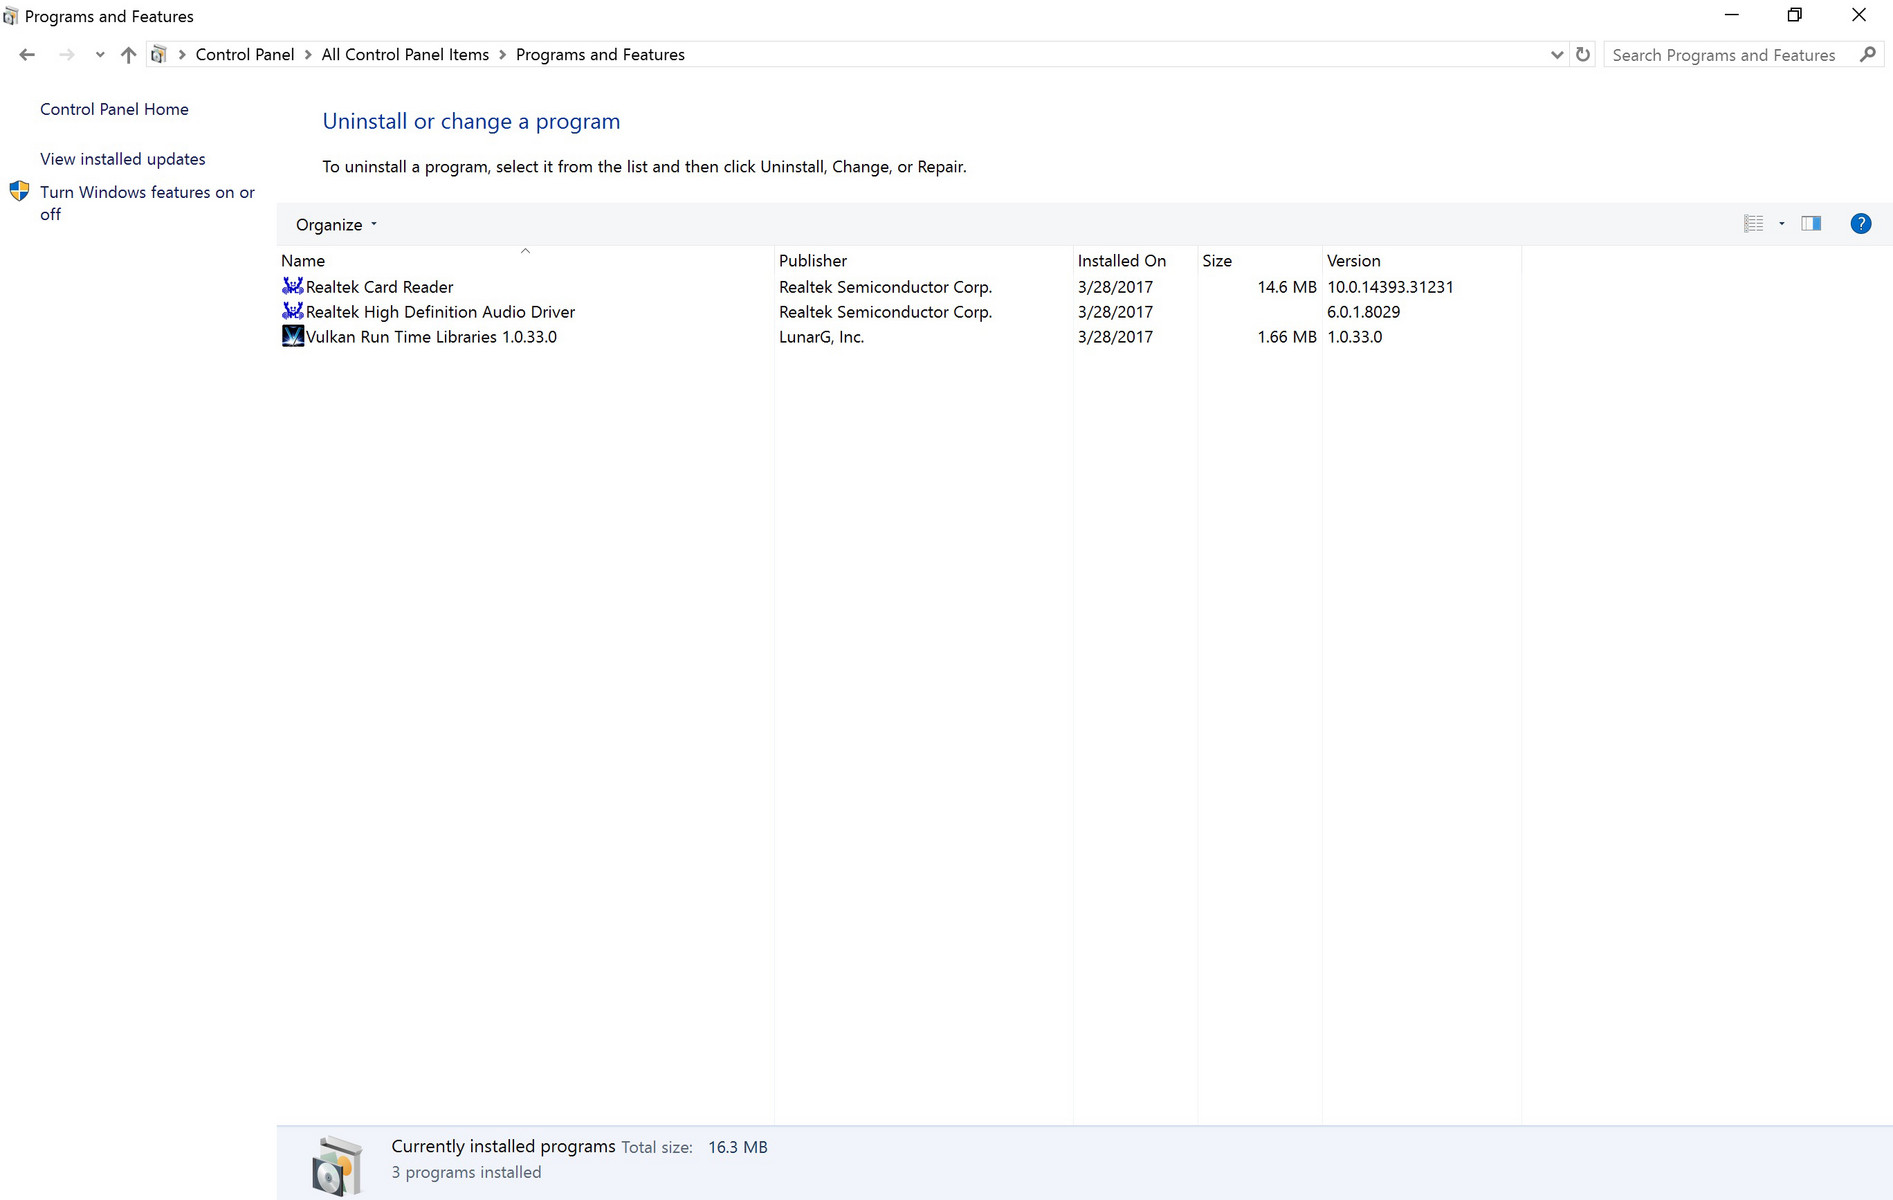Sort by Installed On column header
Screen dimensions: 1893x1200
pyautogui.click(x=1135, y=261)
